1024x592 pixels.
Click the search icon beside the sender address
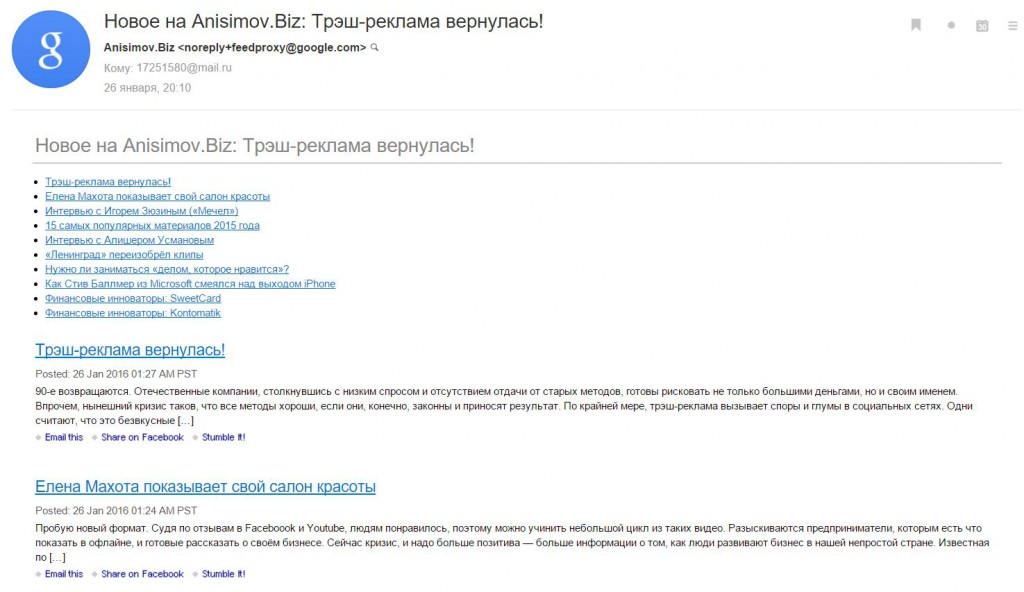pyautogui.click(x=376, y=47)
